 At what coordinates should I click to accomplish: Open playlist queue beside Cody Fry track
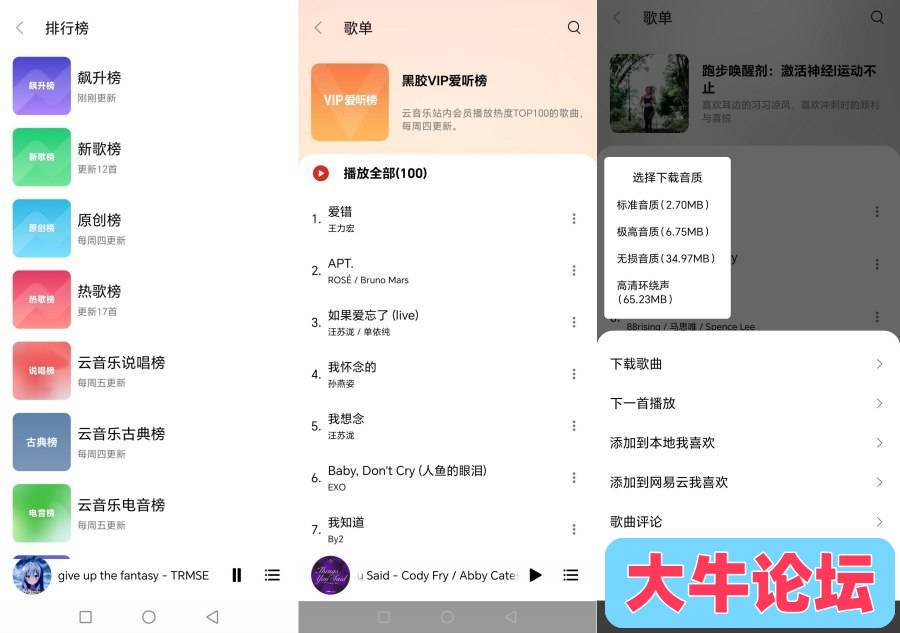click(571, 575)
